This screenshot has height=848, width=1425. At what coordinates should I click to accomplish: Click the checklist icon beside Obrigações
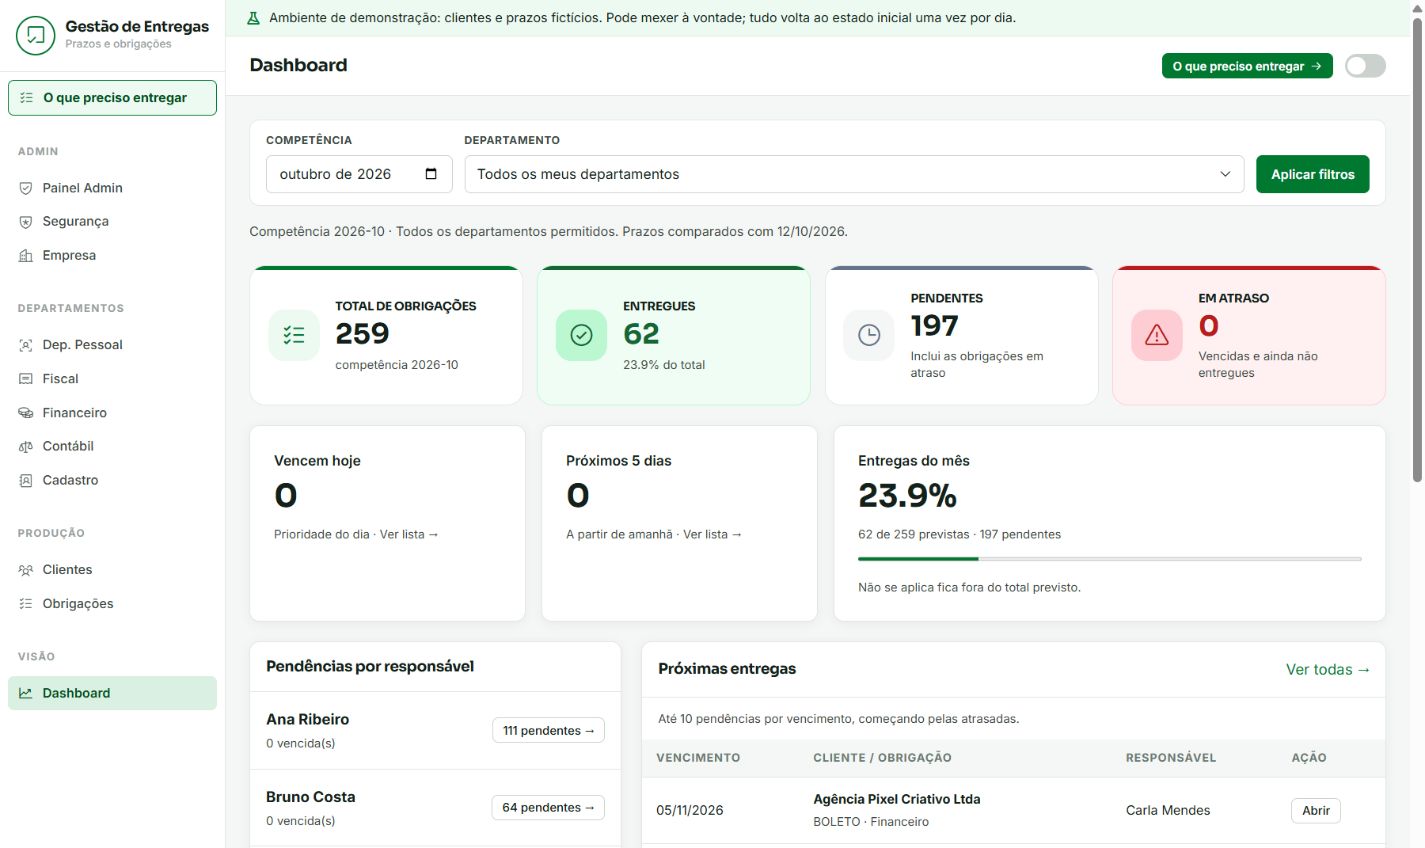26,604
